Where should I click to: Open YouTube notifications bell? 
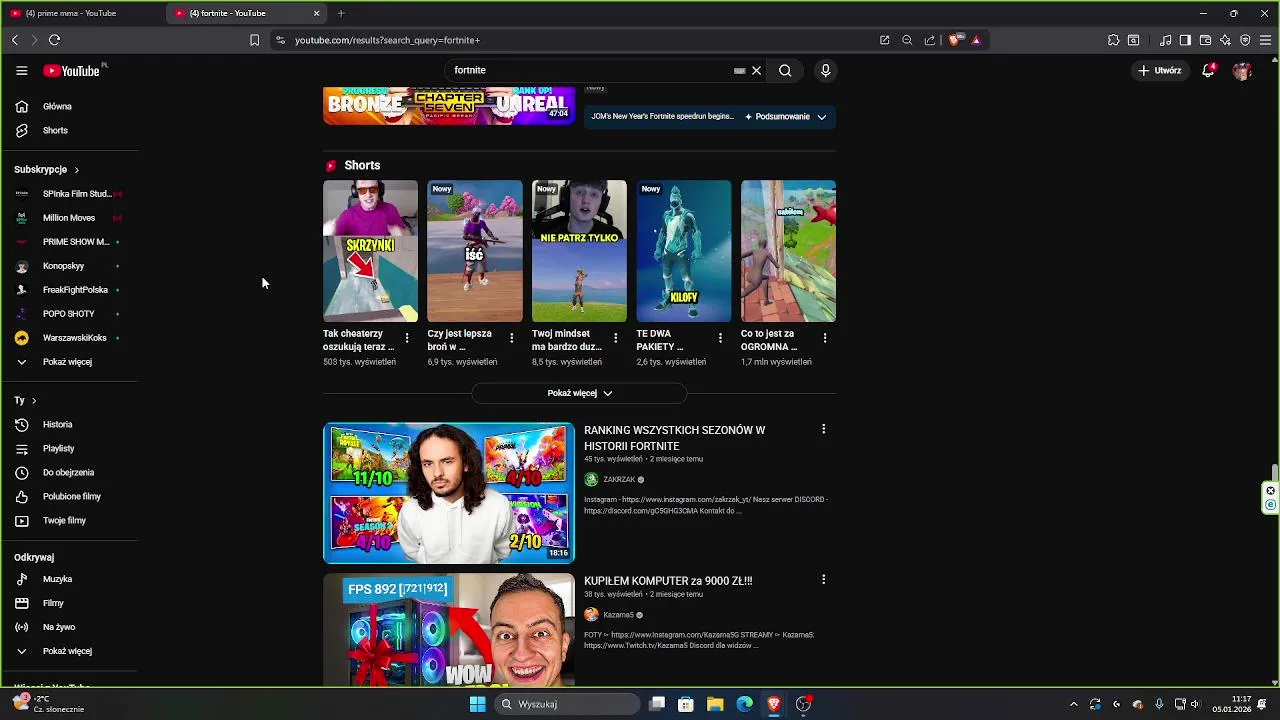point(1208,71)
